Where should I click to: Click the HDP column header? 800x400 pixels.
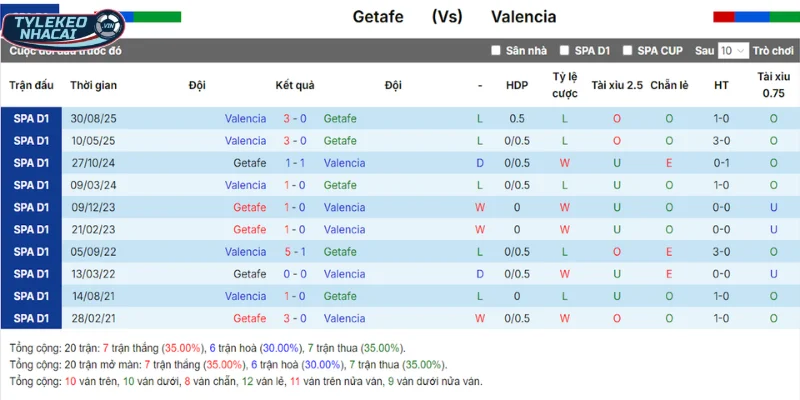[517, 85]
